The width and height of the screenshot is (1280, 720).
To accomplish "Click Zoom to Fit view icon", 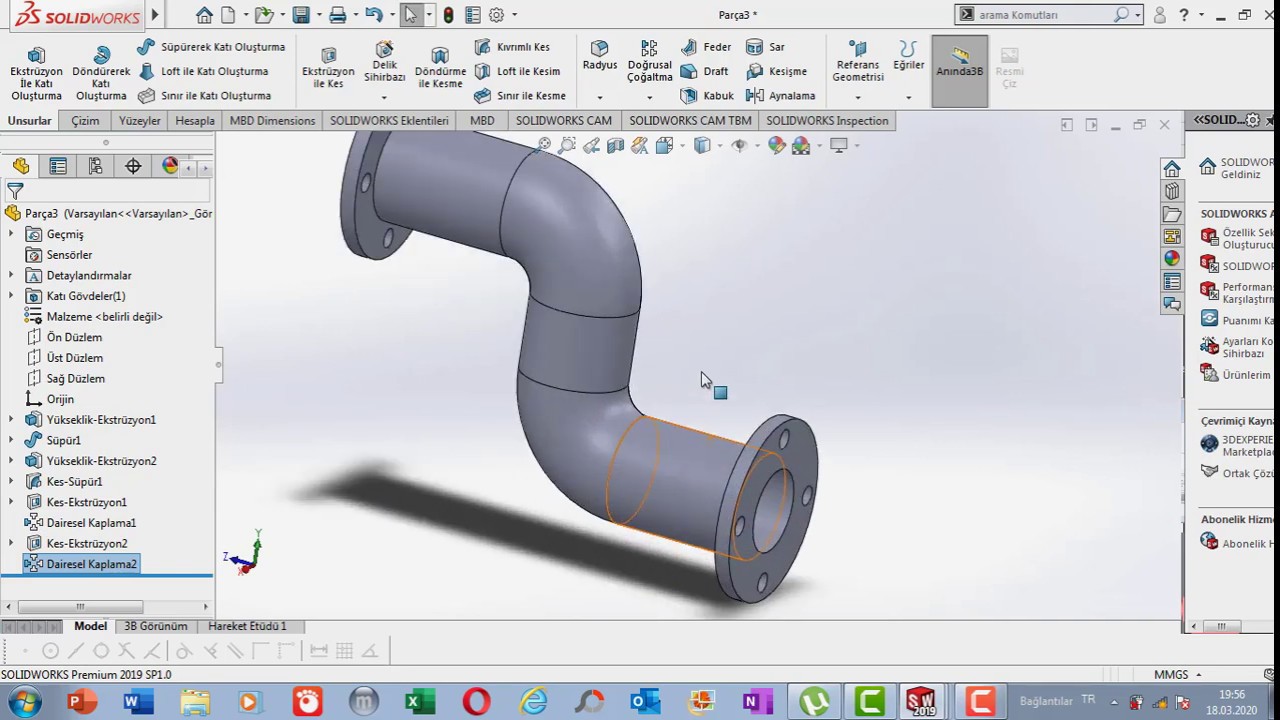I will 543,146.
